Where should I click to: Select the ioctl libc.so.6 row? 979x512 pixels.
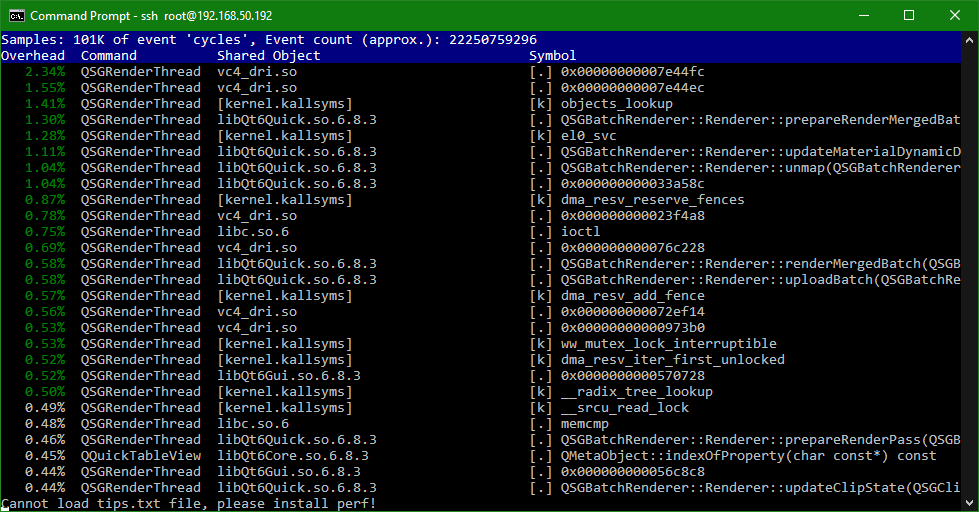(x=481, y=232)
